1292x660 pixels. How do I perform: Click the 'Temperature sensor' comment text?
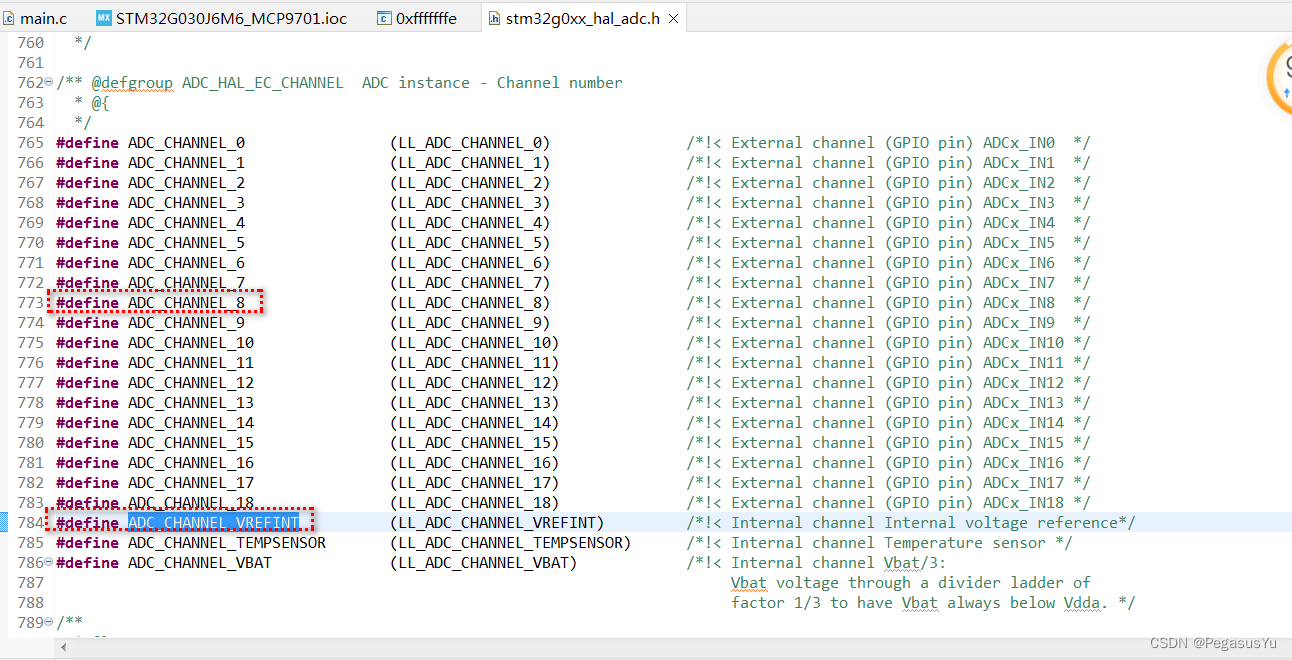[965, 542]
